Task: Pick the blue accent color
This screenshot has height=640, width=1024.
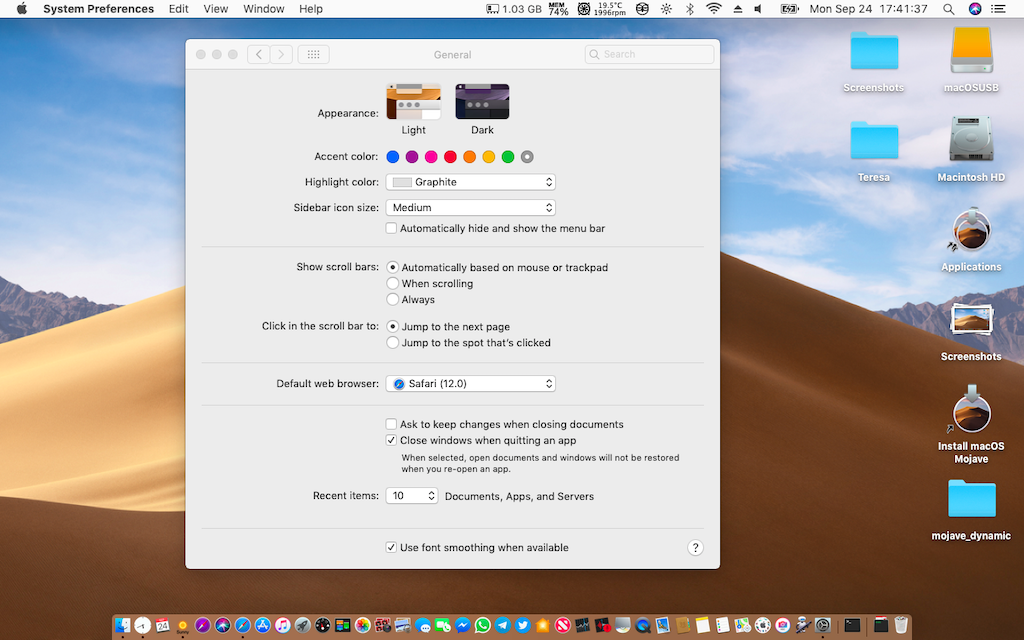Action: [392, 157]
